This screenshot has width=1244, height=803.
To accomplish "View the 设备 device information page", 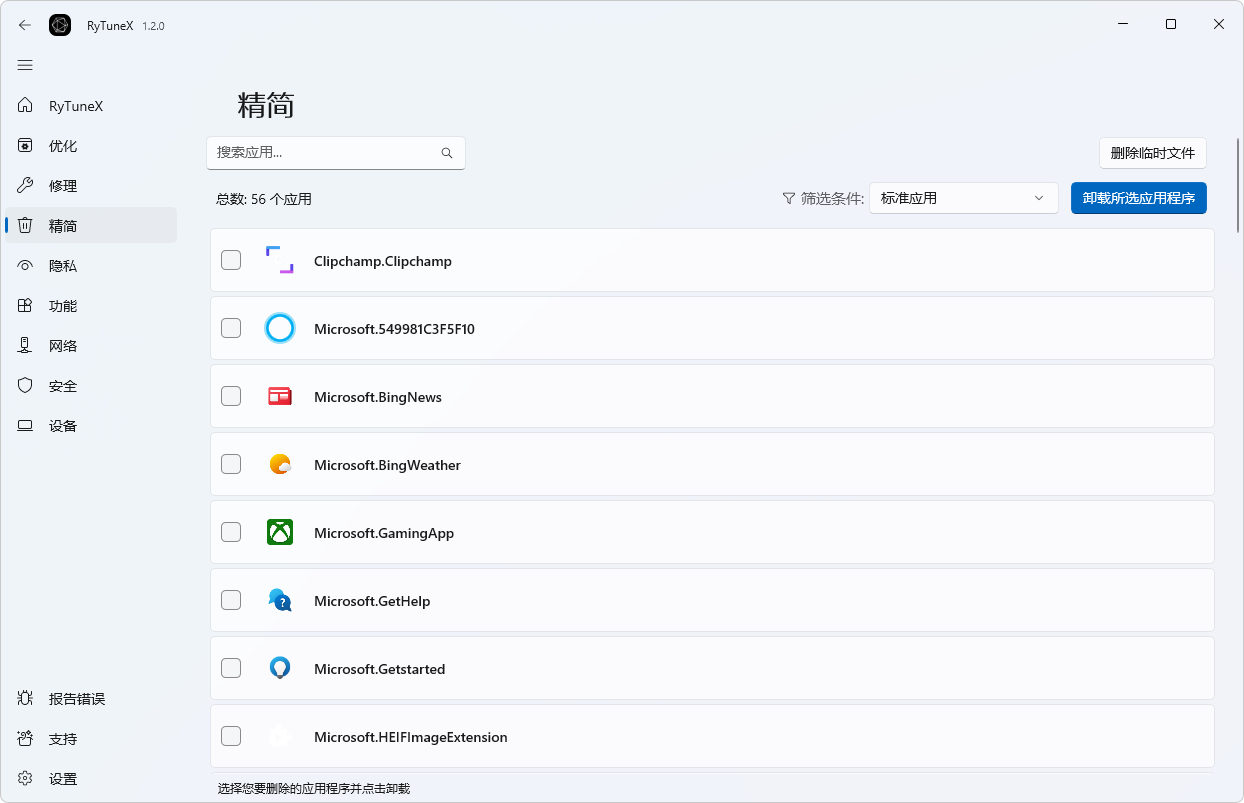I will pos(62,425).
